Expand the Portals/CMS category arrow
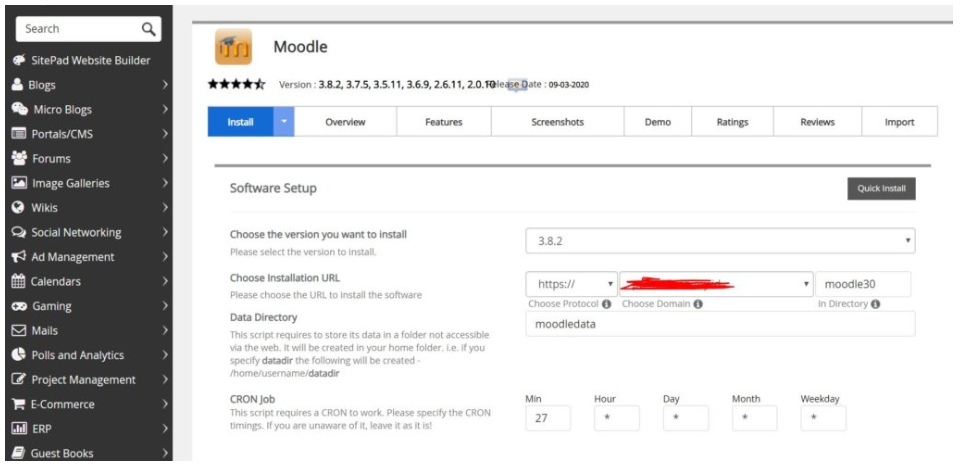 coord(164,134)
